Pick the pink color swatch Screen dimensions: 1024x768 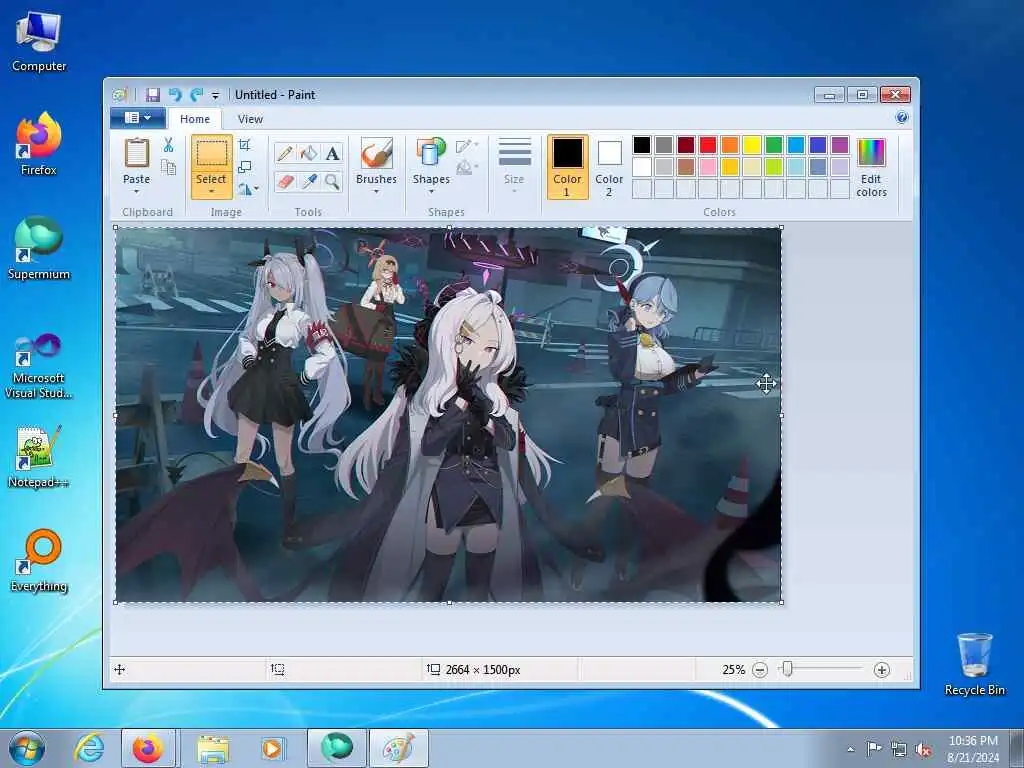[708, 167]
